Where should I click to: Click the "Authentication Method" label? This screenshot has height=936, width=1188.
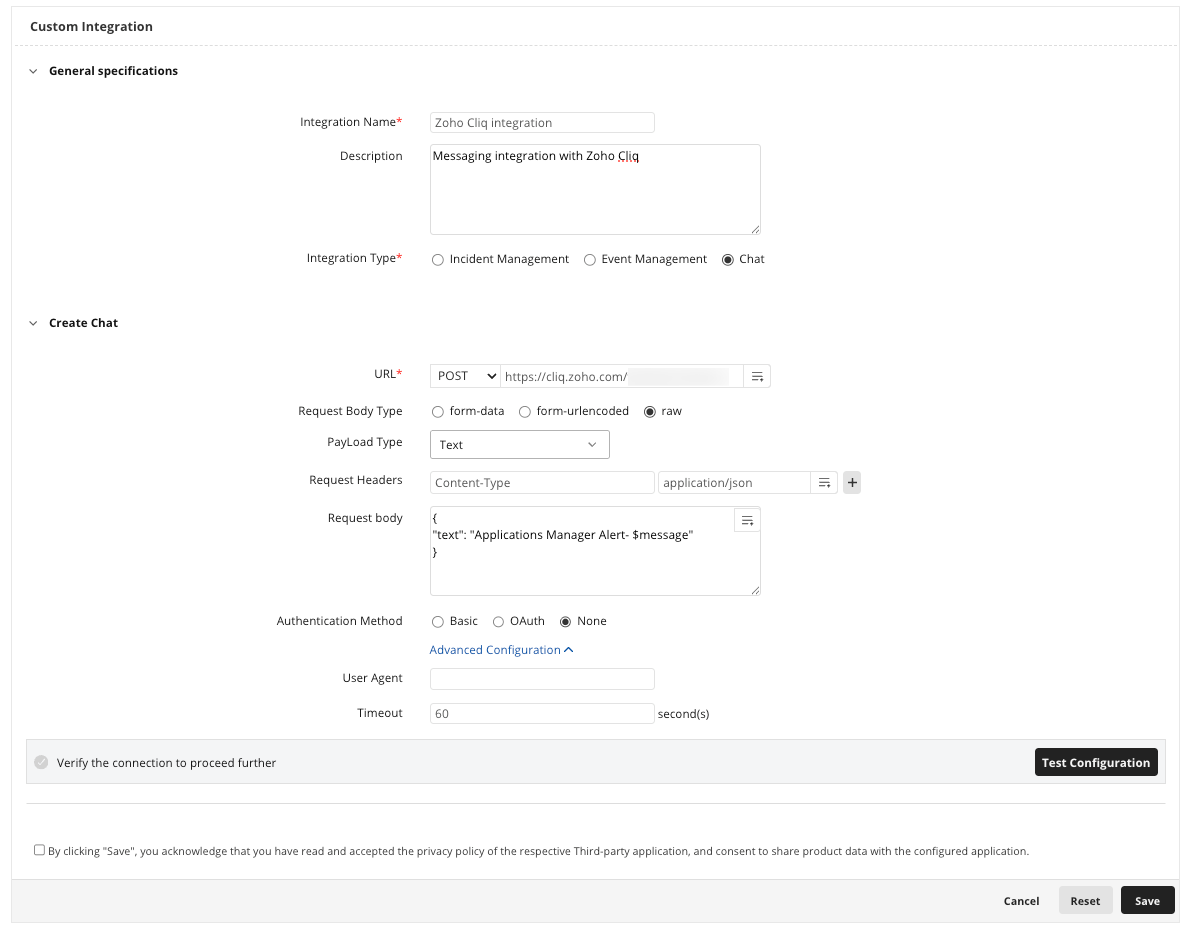coord(339,621)
